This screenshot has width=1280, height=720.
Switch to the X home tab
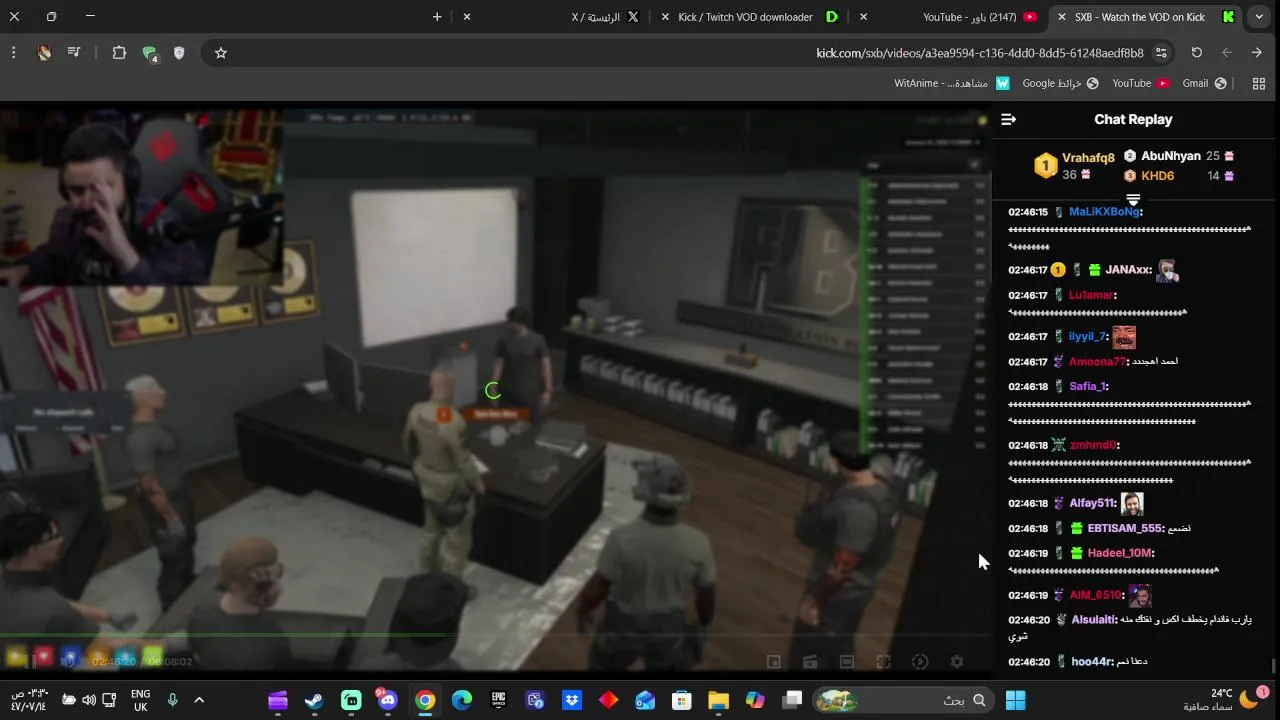(552, 17)
